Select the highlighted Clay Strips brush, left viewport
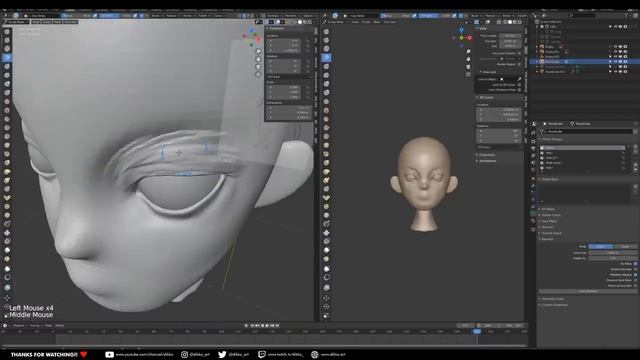Viewport: 640px width, 360px height. (7, 58)
